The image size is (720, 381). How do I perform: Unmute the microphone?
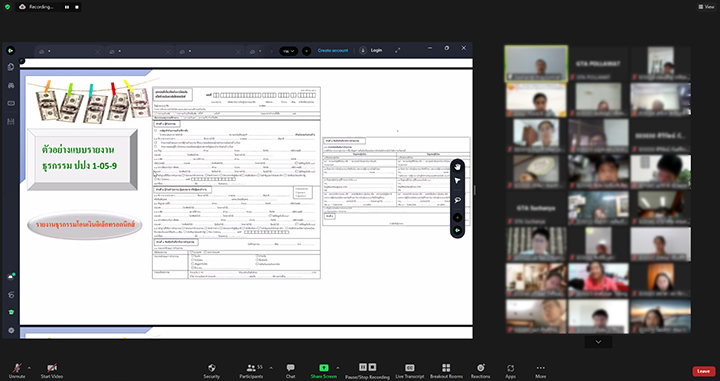point(17,370)
